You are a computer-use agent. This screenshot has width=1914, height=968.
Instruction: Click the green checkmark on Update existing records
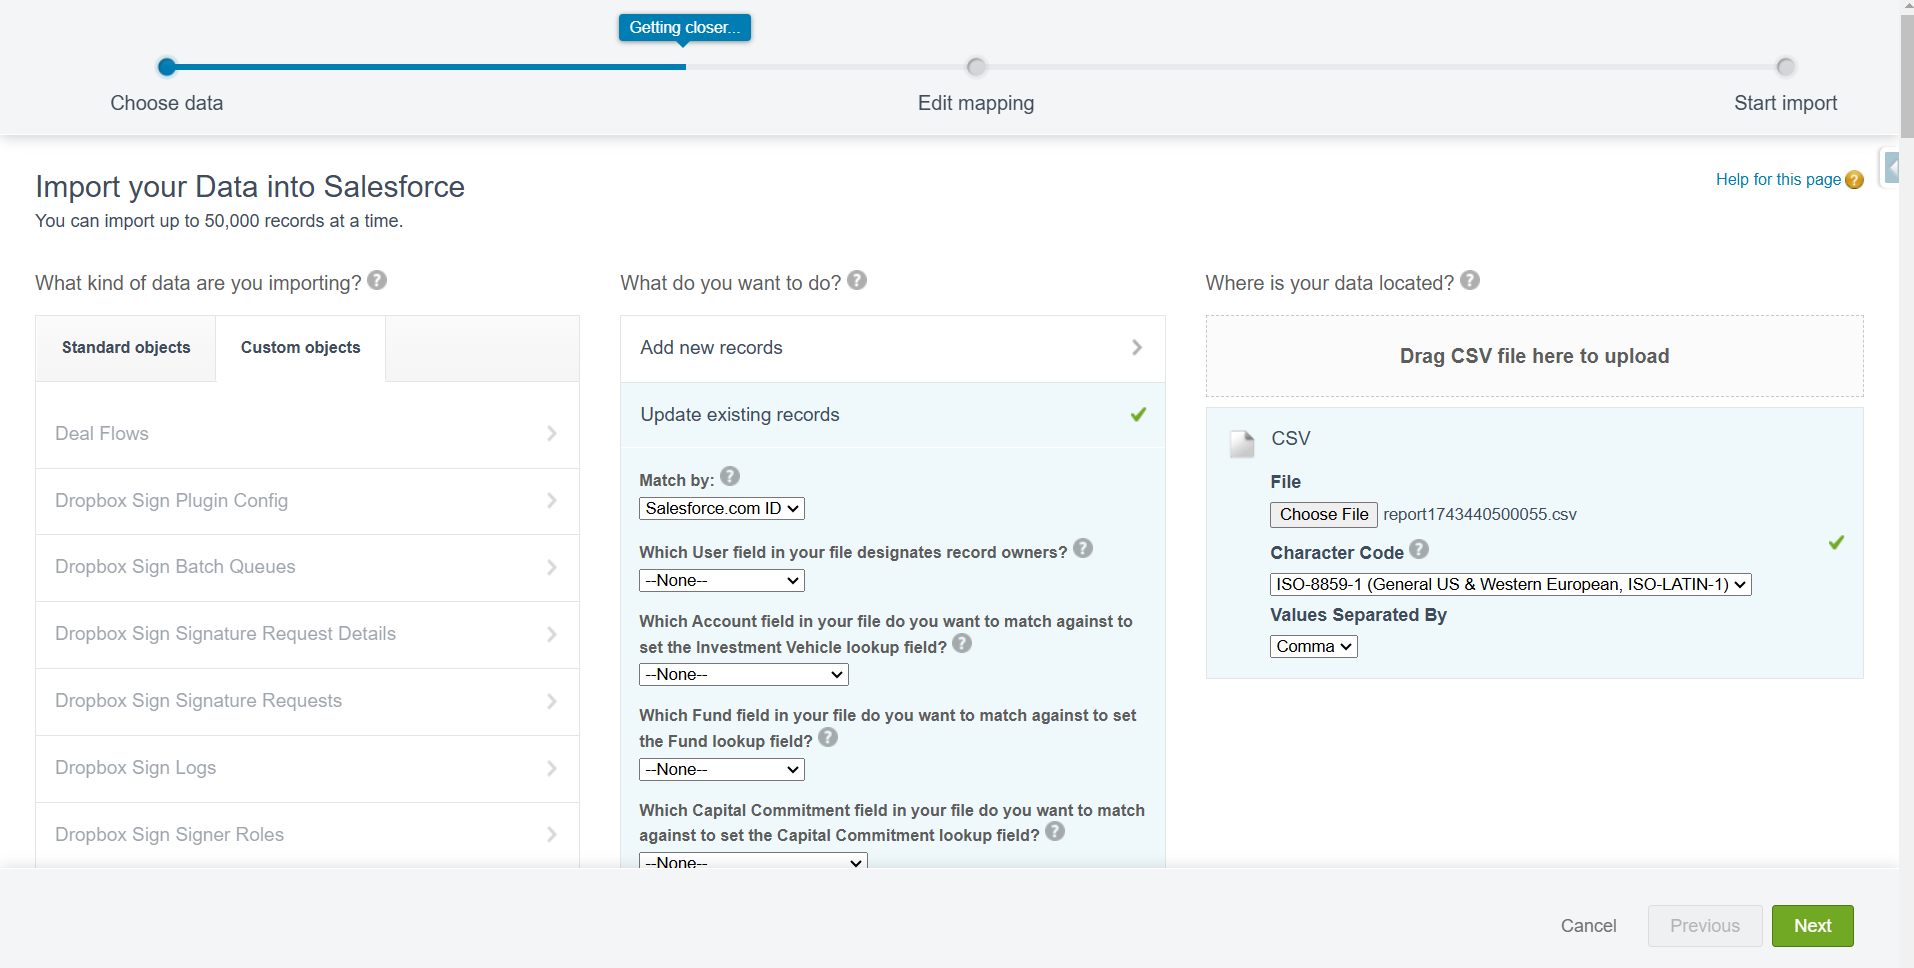pyautogui.click(x=1138, y=414)
